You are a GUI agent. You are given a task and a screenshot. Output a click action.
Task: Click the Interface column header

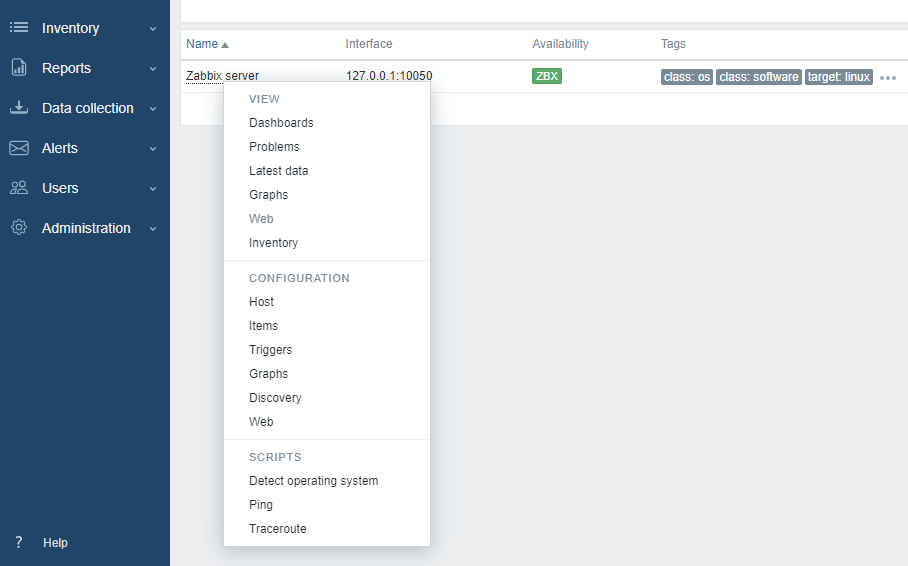pyautogui.click(x=369, y=44)
